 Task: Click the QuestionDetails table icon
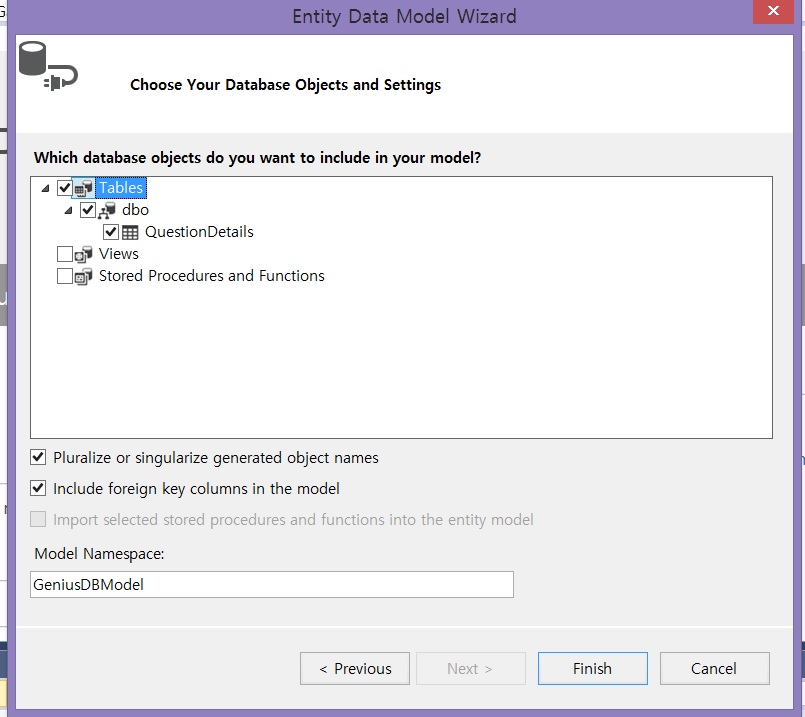pos(130,232)
